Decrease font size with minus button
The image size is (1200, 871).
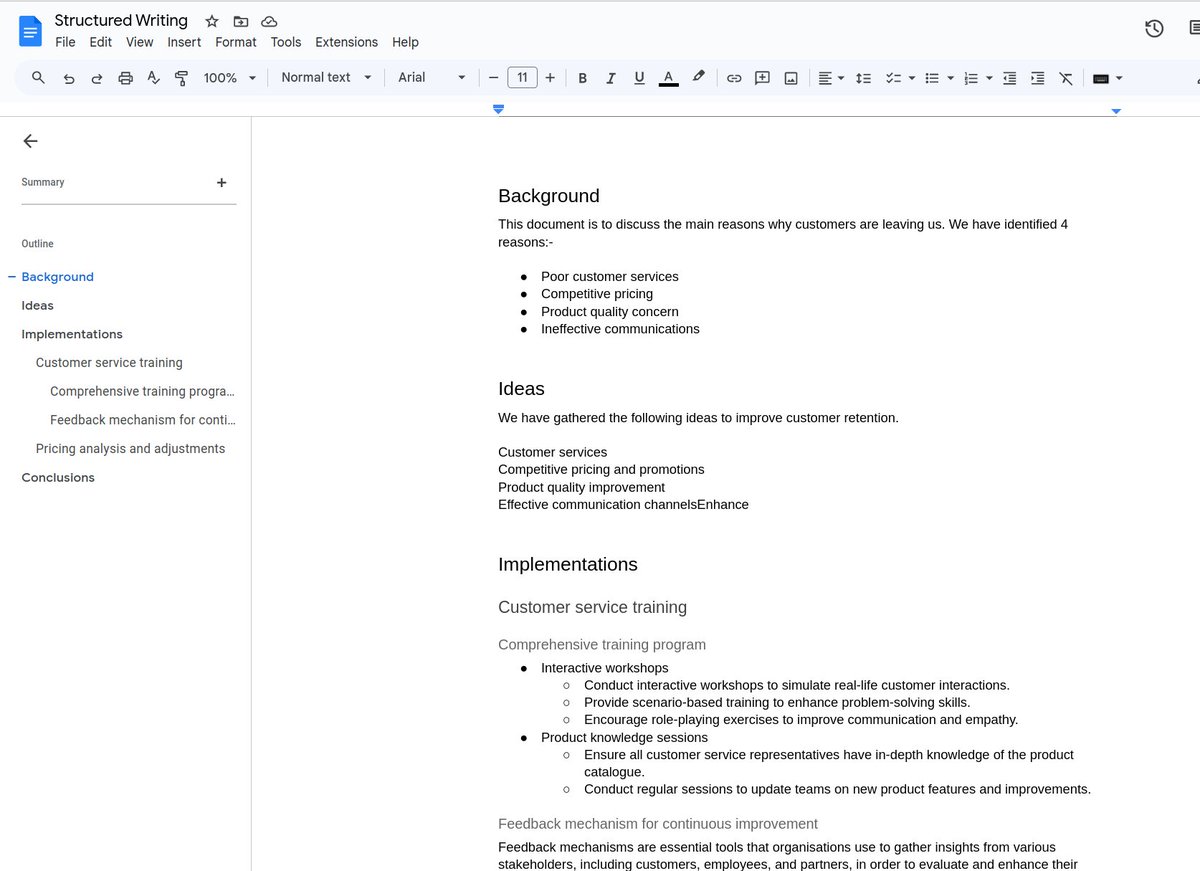click(x=493, y=77)
